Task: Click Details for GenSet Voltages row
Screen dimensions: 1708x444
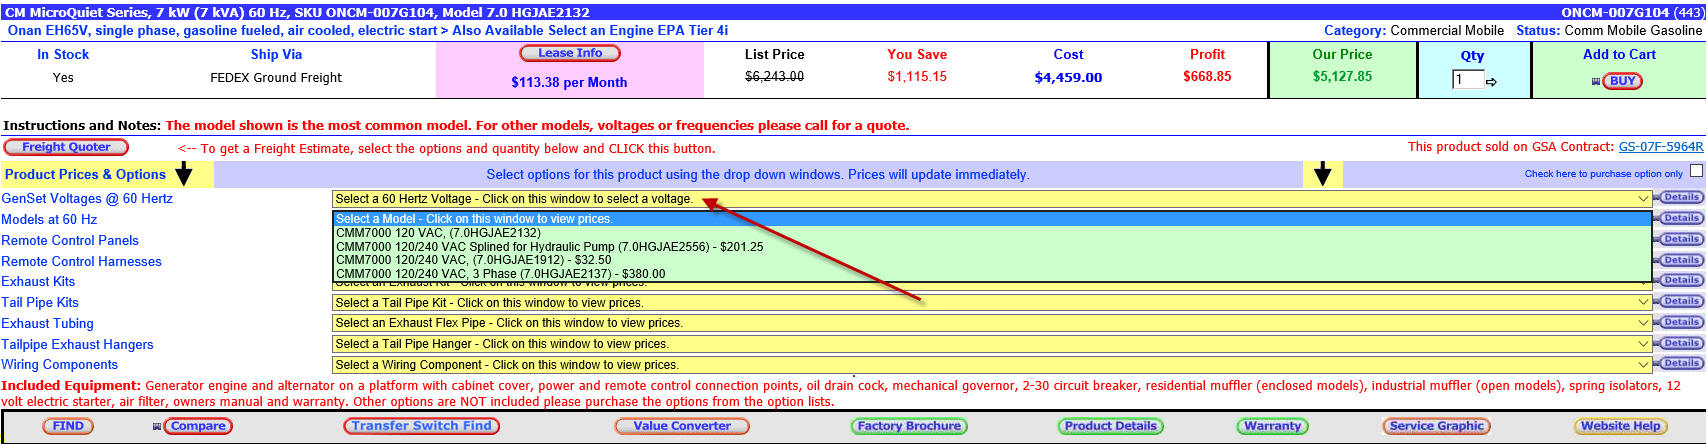Action: coord(1681,197)
